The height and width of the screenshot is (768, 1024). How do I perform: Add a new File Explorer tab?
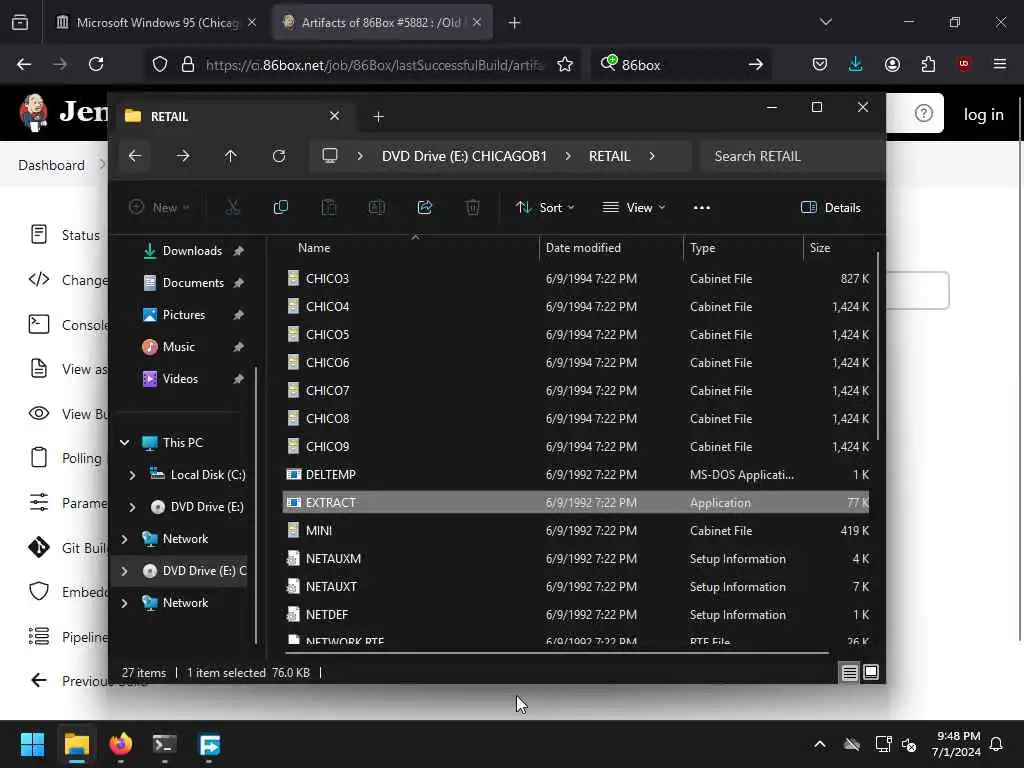click(x=378, y=116)
